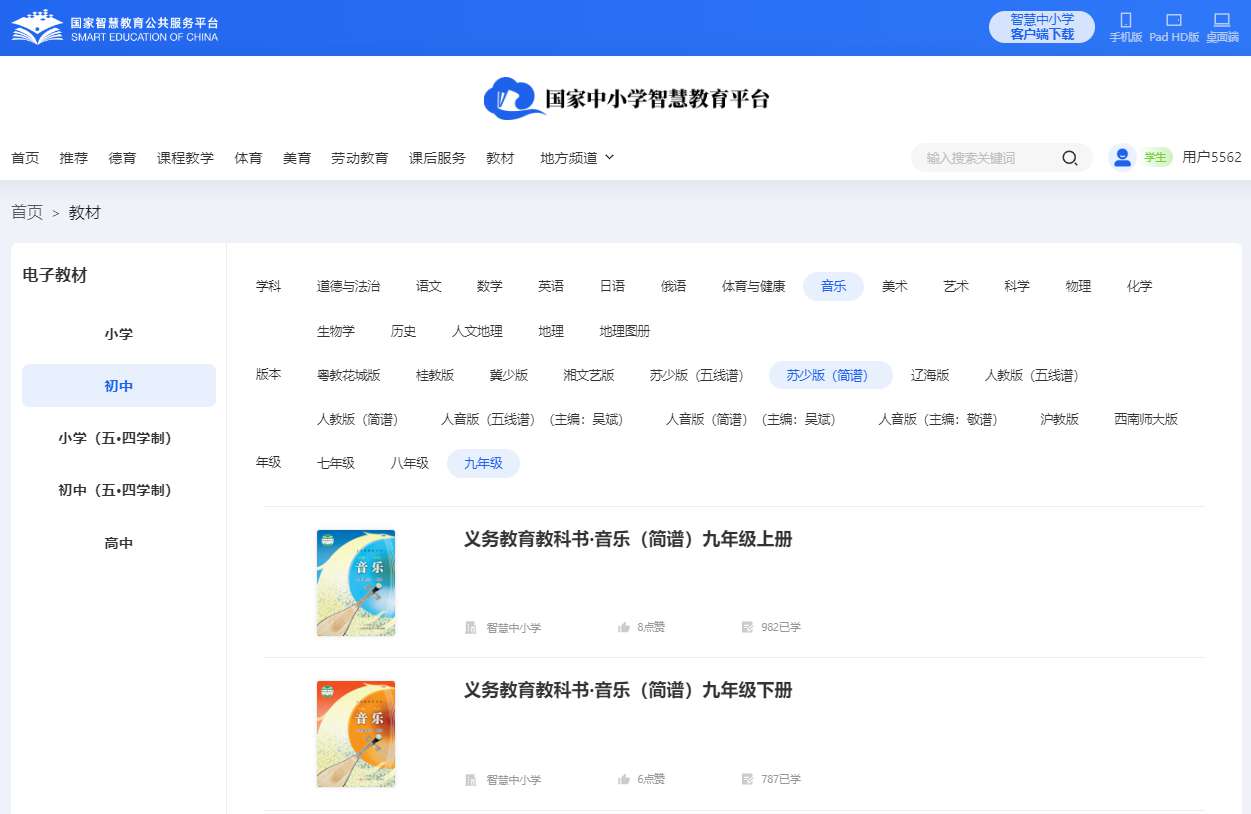Screen dimensions: 1251x814
Task: Select grade 八年级
Action: [410, 463]
